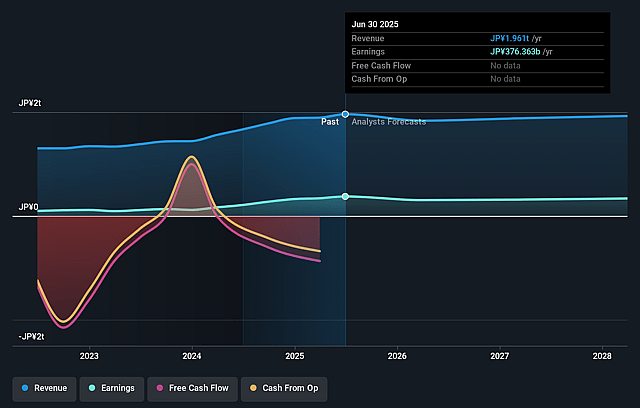Screen dimensions: 640x408
Task: Select the earnings data point marker
Action: tap(345, 197)
